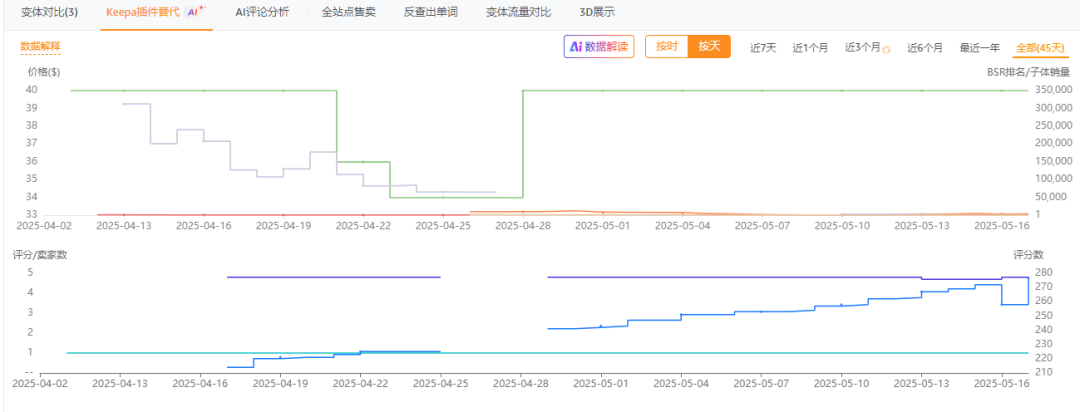
Task: Select the 反查出单词 tab
Action: 431,13
